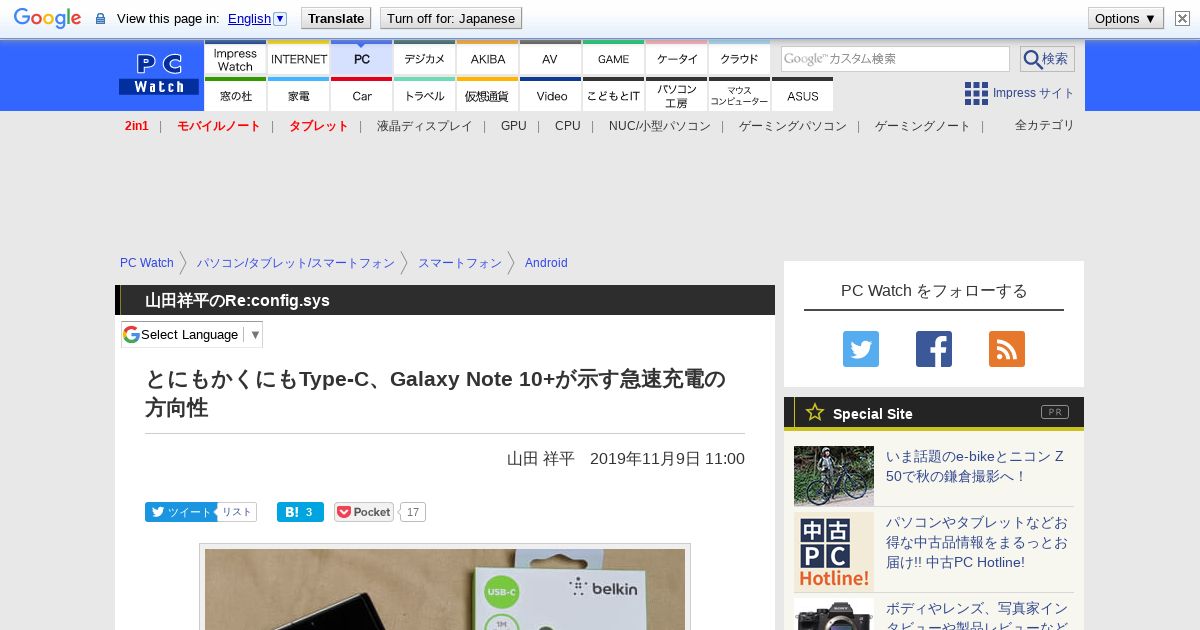Click the Special Site star icon
The image size is (1200, 630).
(815, 412)
